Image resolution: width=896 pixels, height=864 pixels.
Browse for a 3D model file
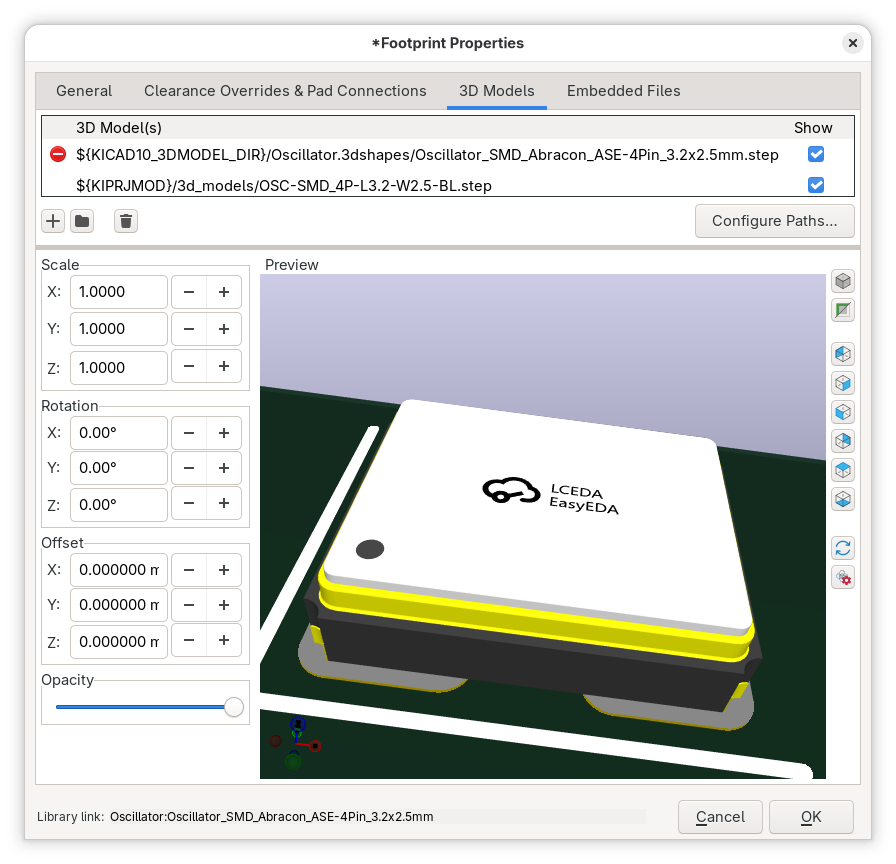(82, 221)
